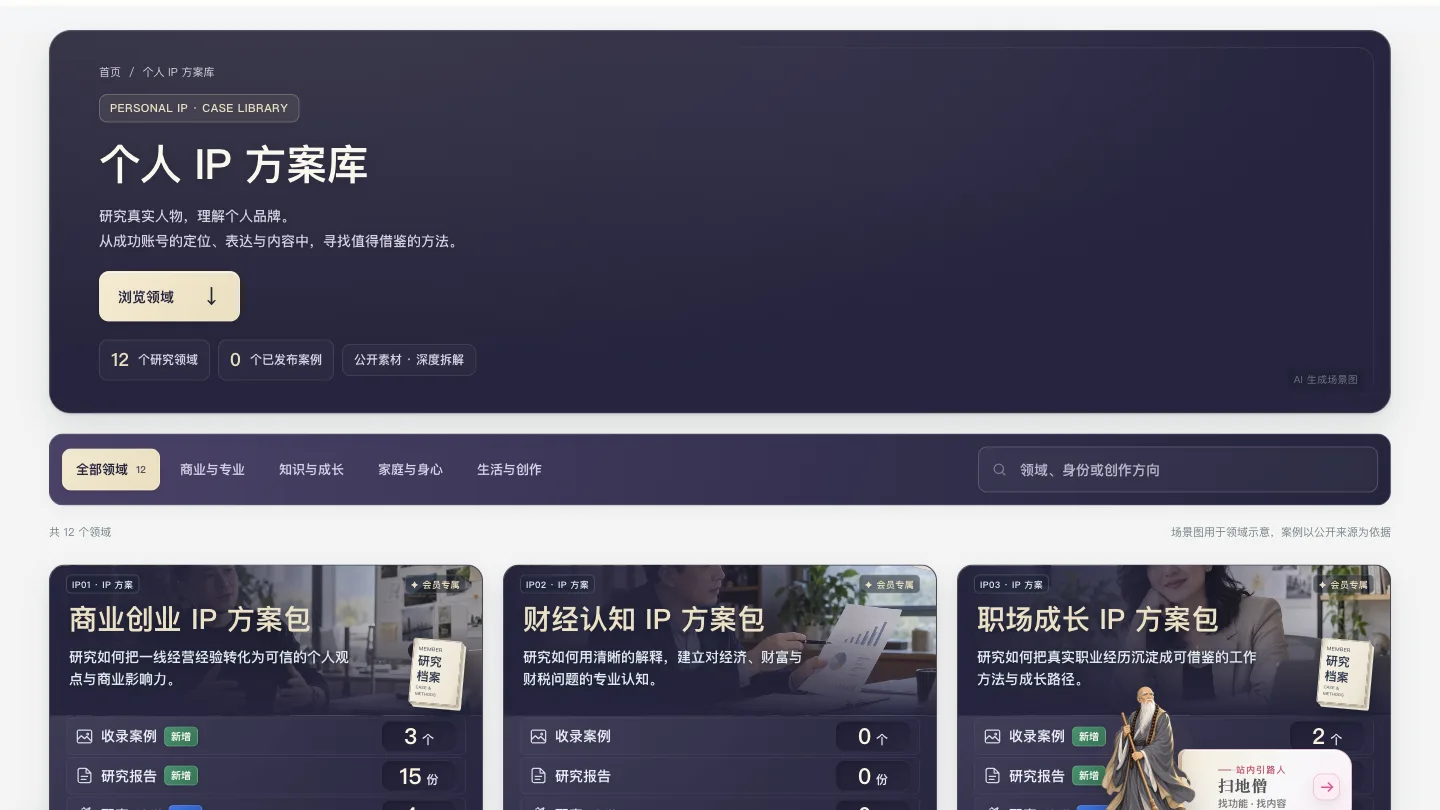Open the 职场成长 IP 方案包 title
1440x810 pixels.
(1098, 619)
